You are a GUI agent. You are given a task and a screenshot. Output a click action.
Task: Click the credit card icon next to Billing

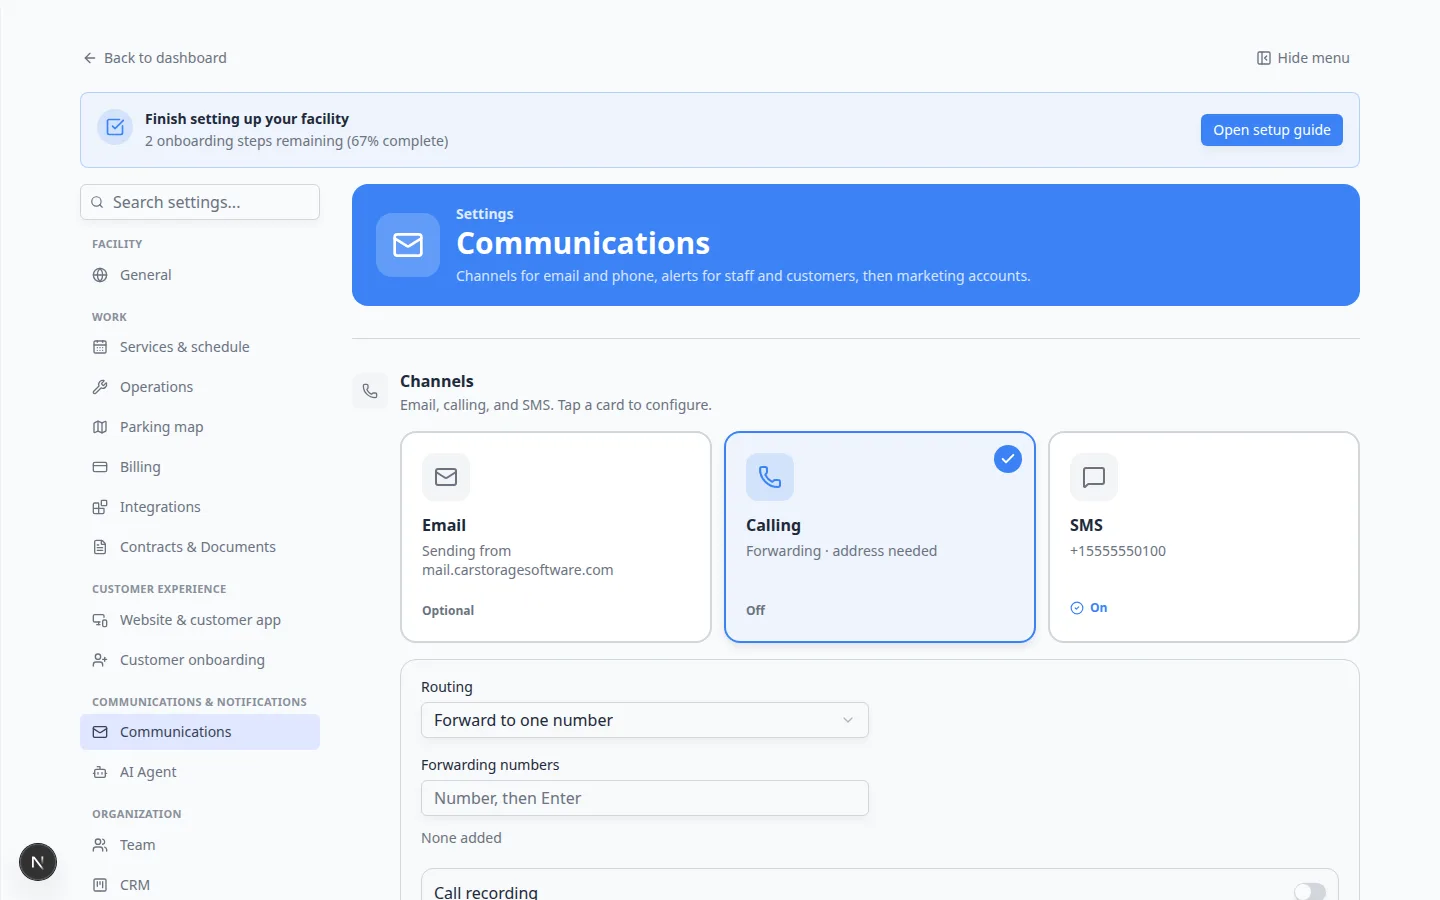click(100, 467)
